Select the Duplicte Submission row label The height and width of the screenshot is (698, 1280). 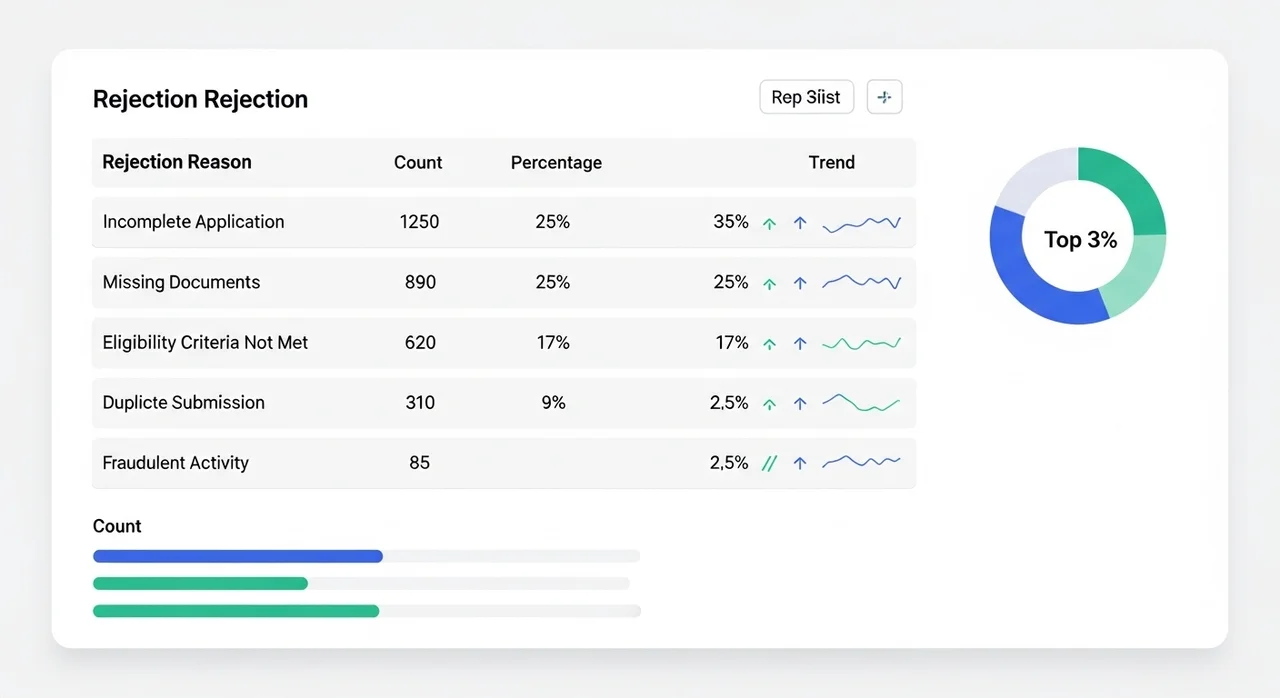coord(183,402)
